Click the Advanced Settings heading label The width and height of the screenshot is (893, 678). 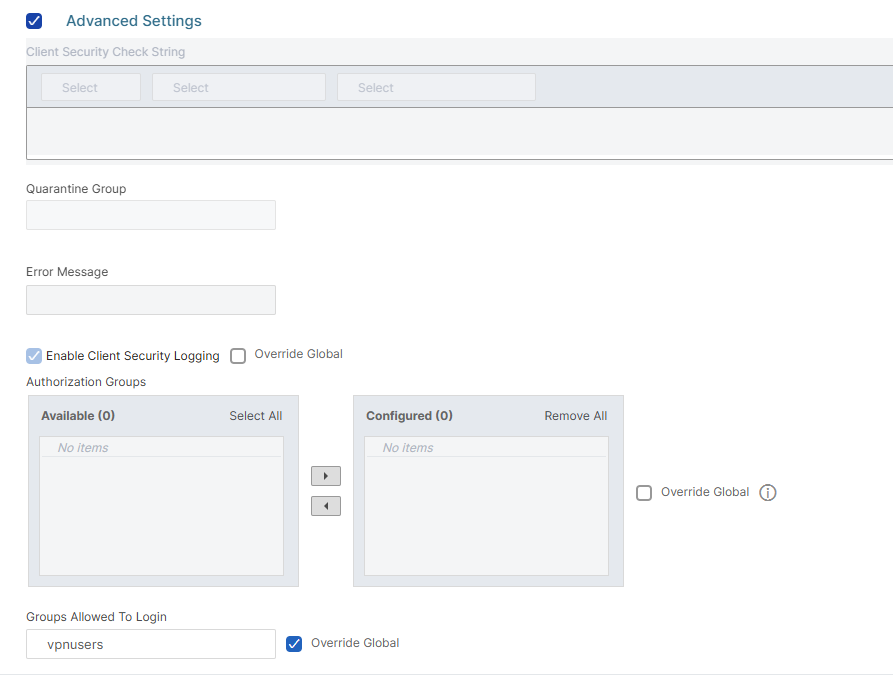pyautogui.click(x=133, y=20)
